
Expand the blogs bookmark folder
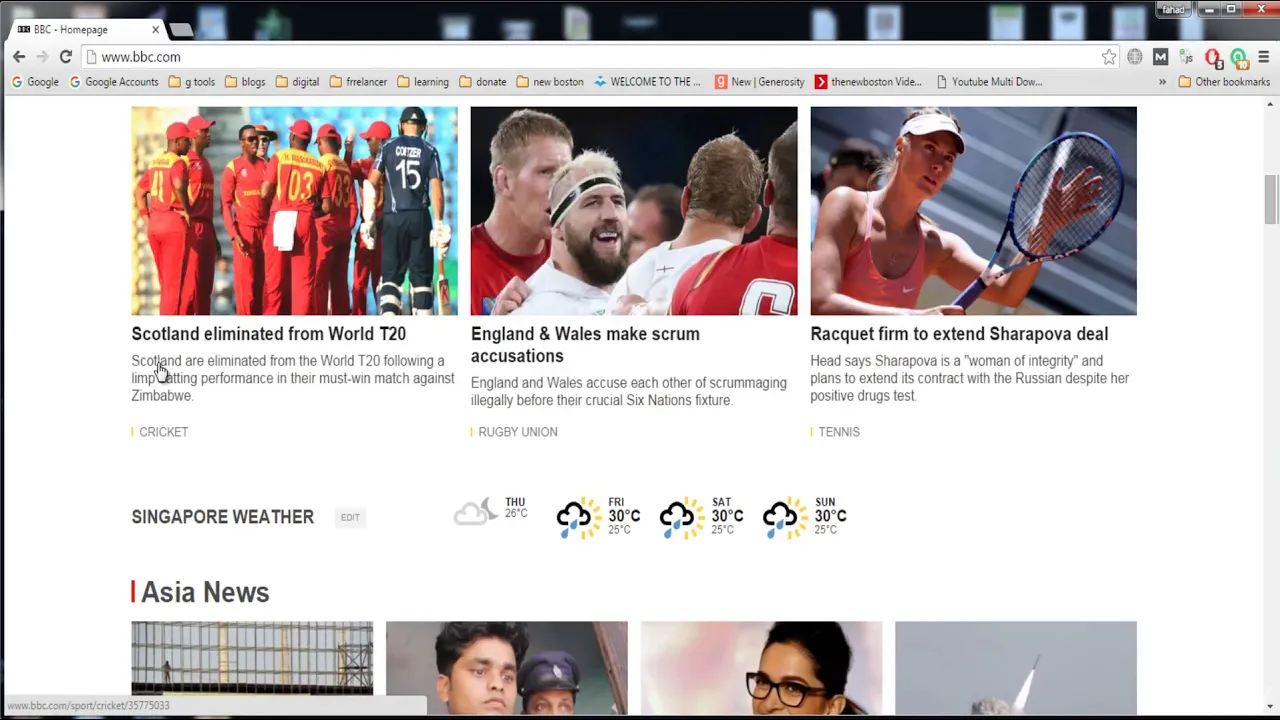245,82
